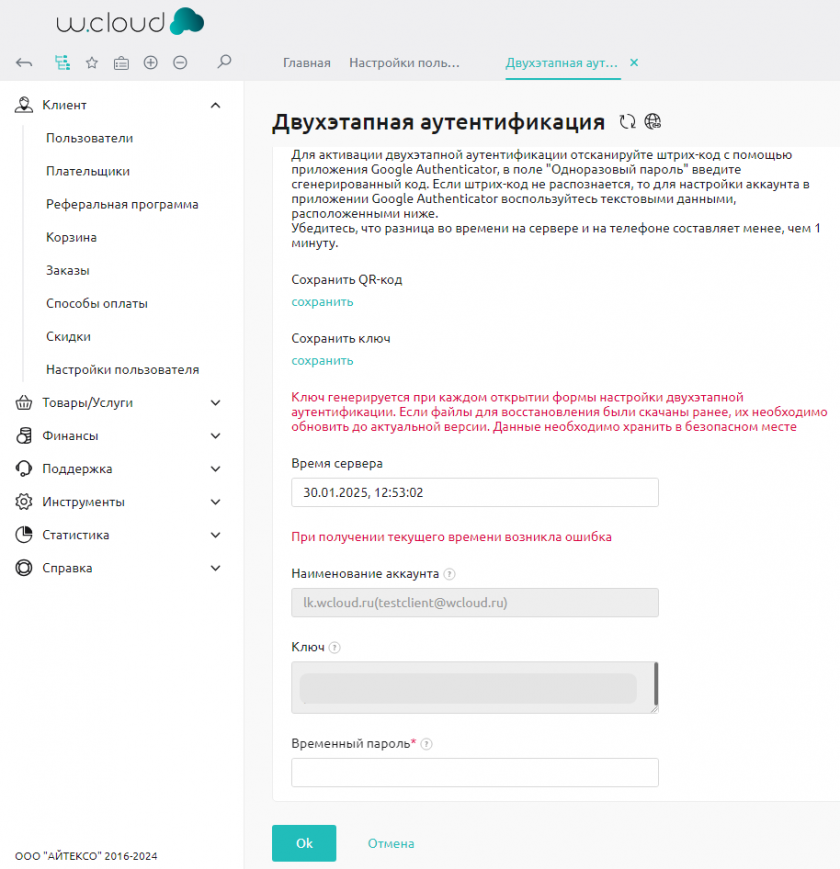840x869 pixels.
Task: Expand the Финансы menu section
Action: tap(215, 436)
